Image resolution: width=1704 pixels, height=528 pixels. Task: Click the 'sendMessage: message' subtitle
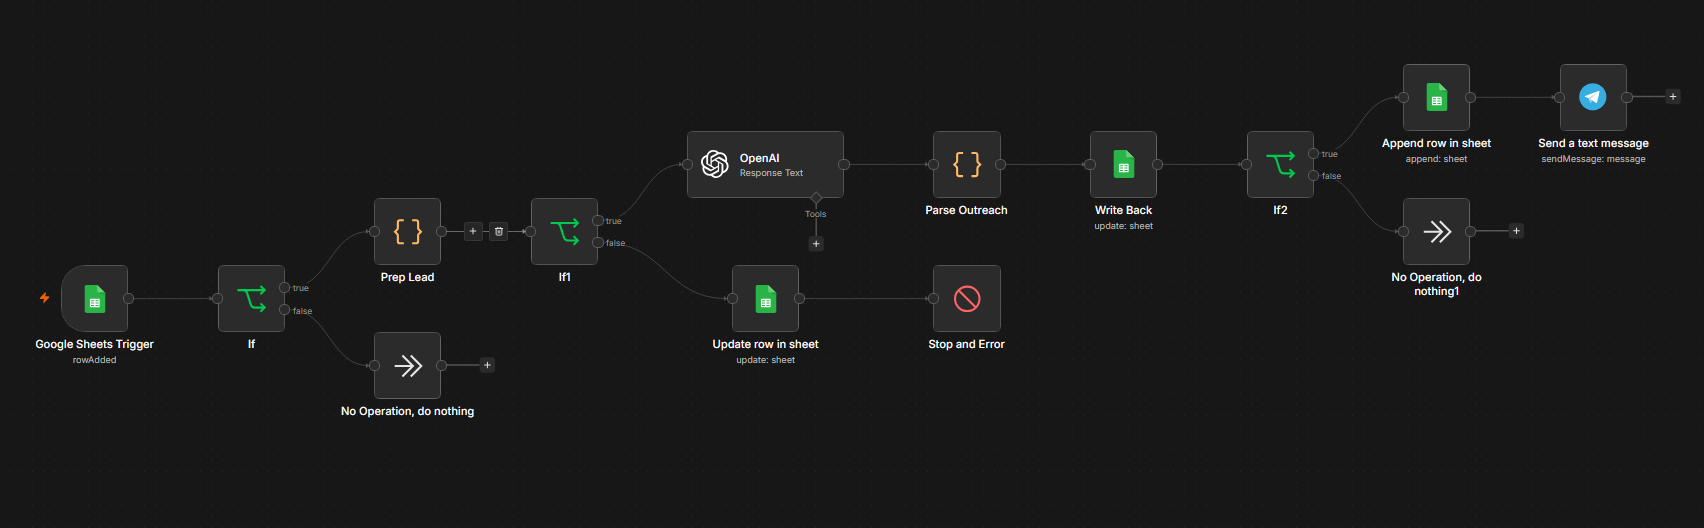[1593, 159]
